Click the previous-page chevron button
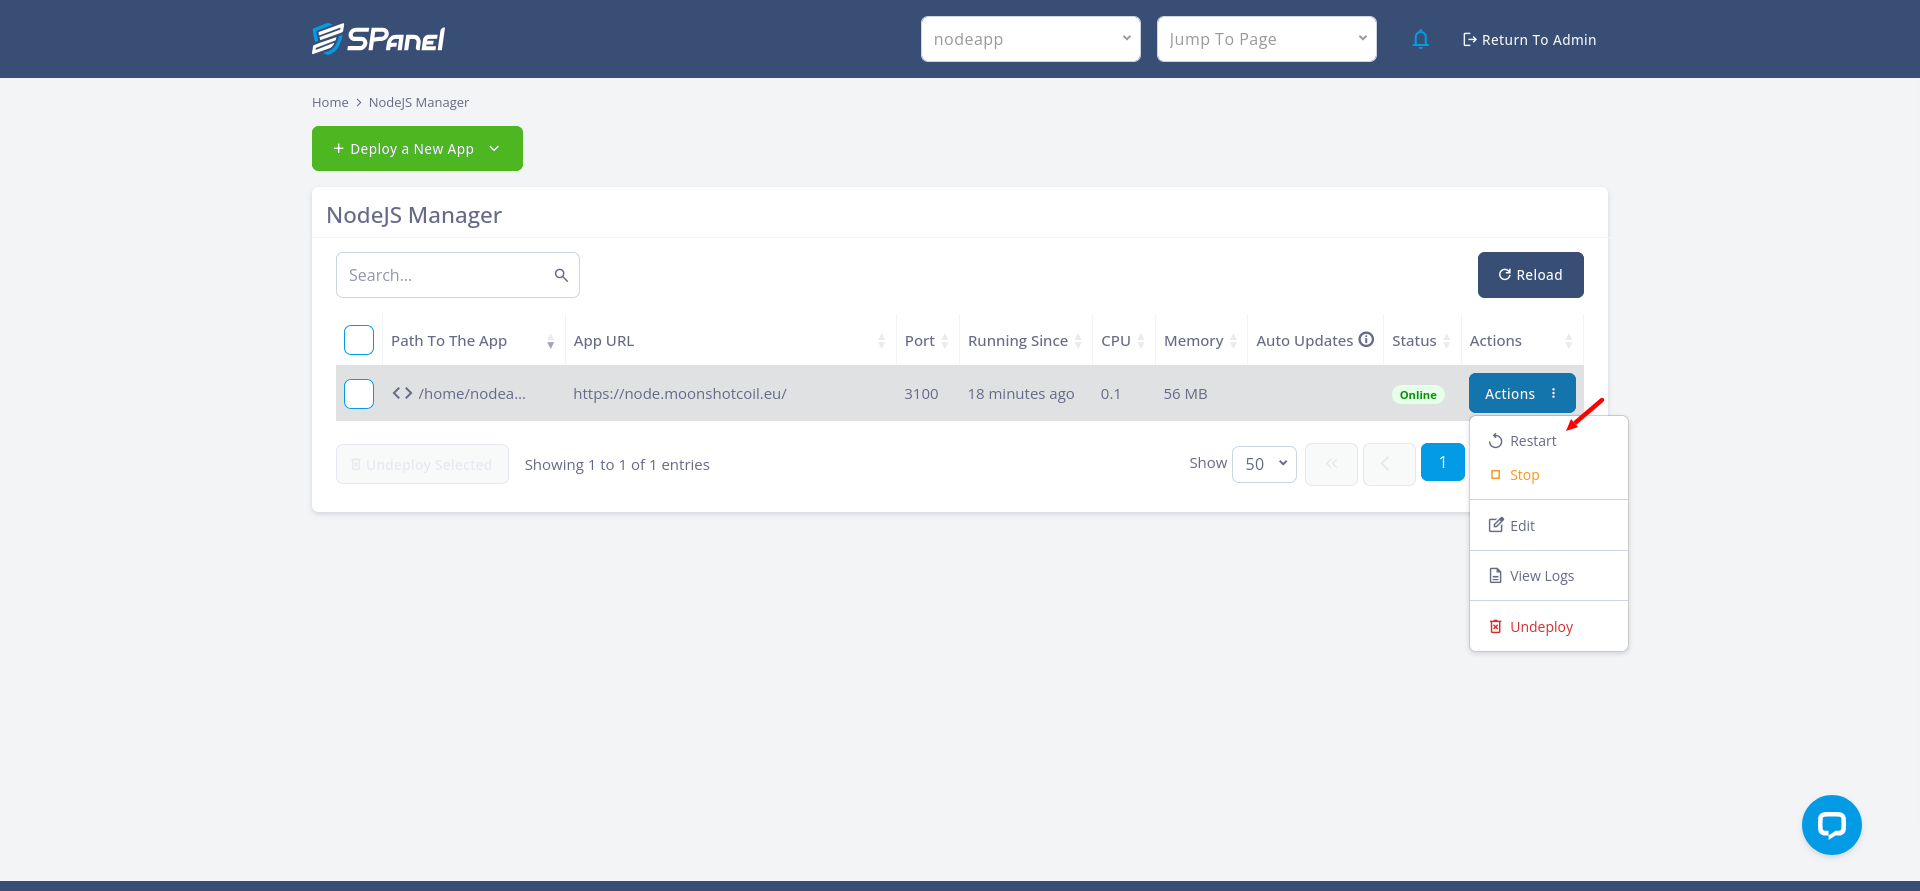The width and height of the screenshot is (1920, 891). click(1388, 464)
